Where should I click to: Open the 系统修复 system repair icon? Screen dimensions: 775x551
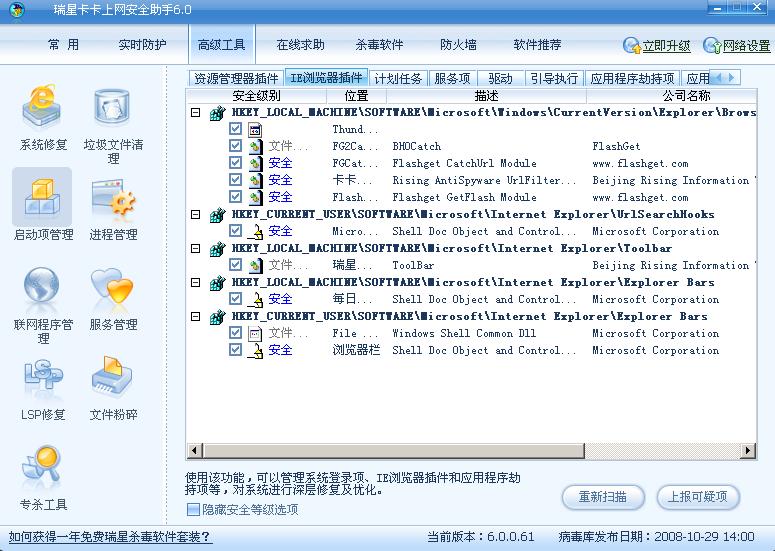tap(42, 107)
